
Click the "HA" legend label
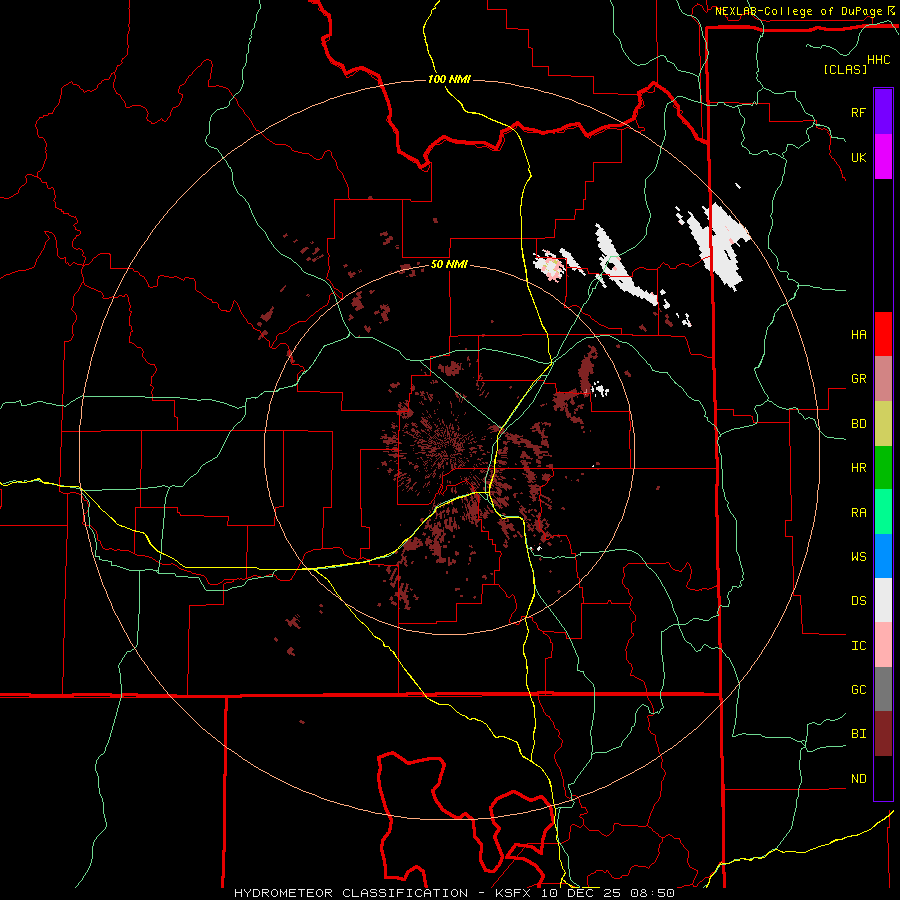coord(859,335)
